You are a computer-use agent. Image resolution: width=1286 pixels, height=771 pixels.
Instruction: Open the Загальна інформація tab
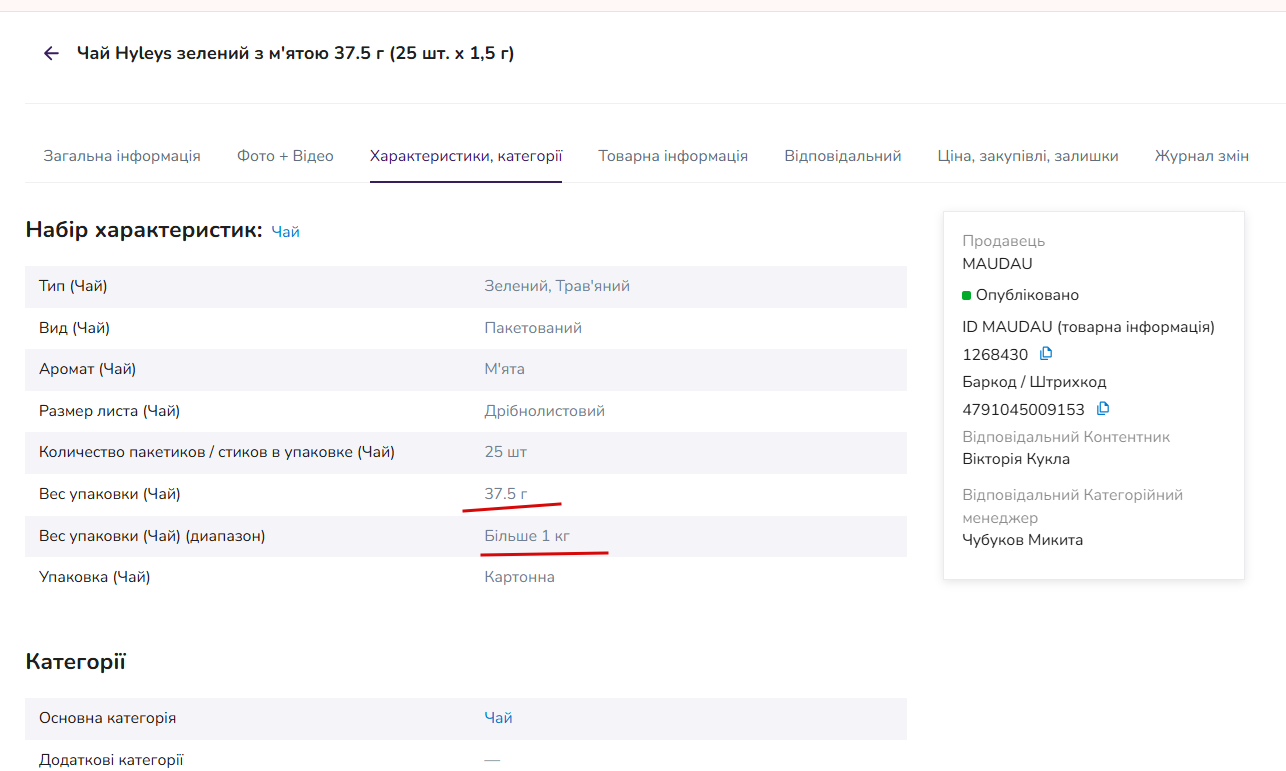click(x=122, y=156)
